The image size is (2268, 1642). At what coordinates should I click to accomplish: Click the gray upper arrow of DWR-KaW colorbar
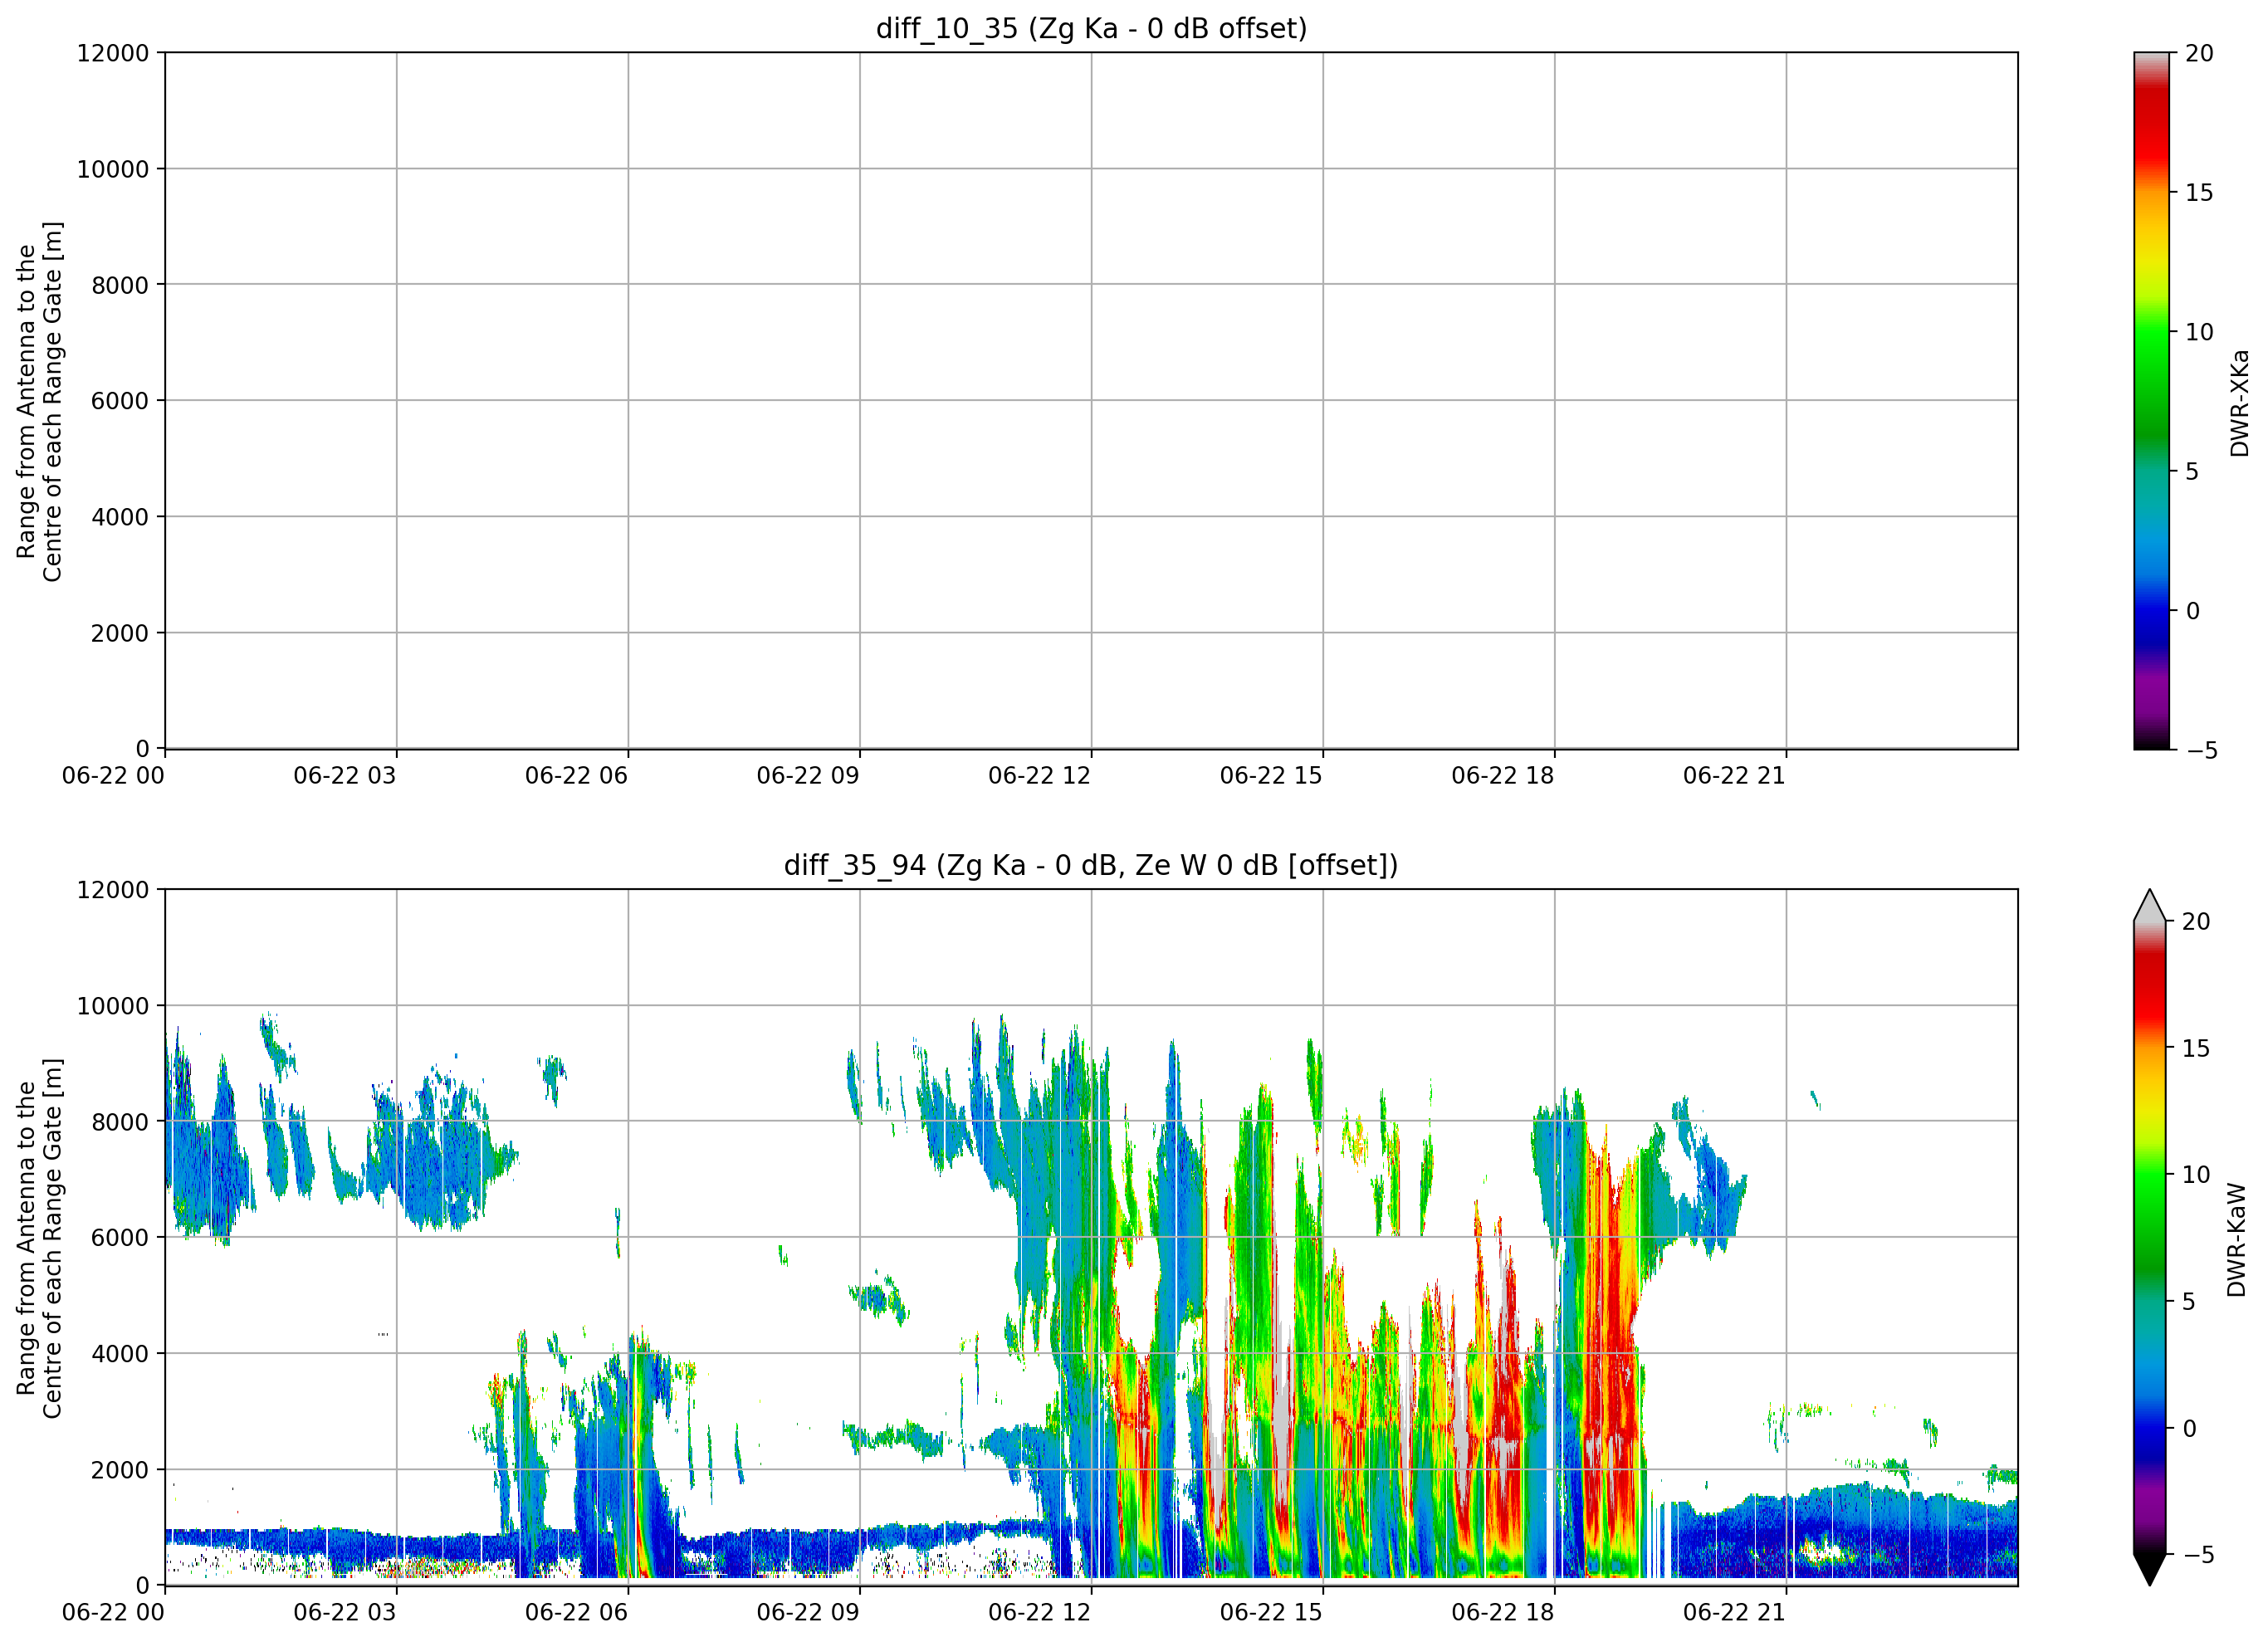coord(2150,905)
